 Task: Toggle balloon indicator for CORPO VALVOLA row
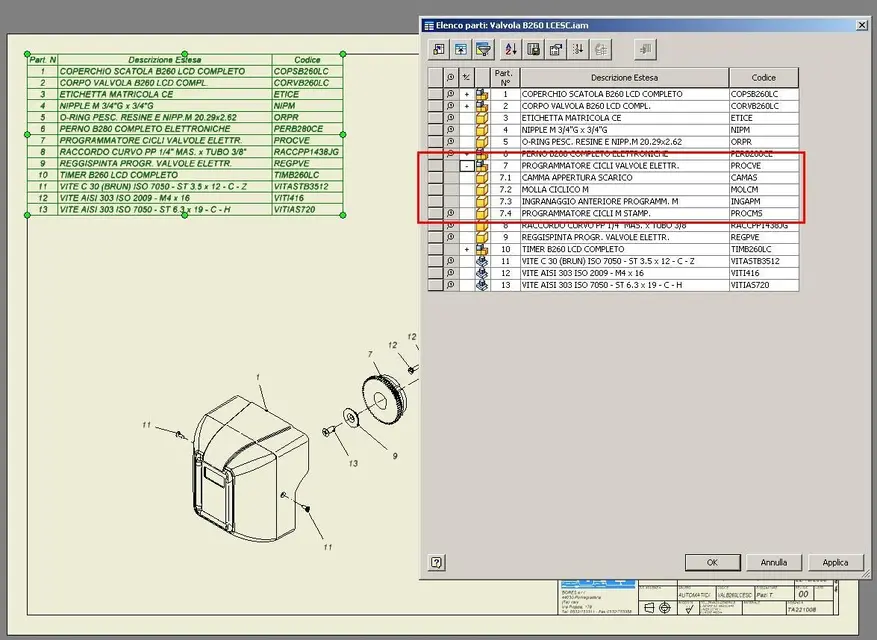coord(451,106)
